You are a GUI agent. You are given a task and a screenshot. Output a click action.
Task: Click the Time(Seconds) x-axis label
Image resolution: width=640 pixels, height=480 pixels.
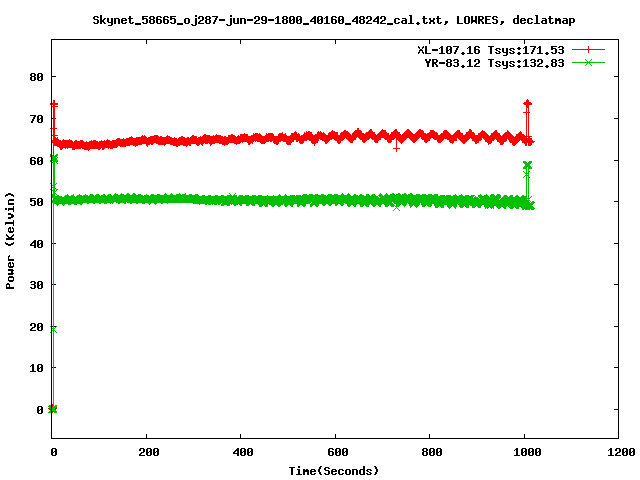(333, 471)
